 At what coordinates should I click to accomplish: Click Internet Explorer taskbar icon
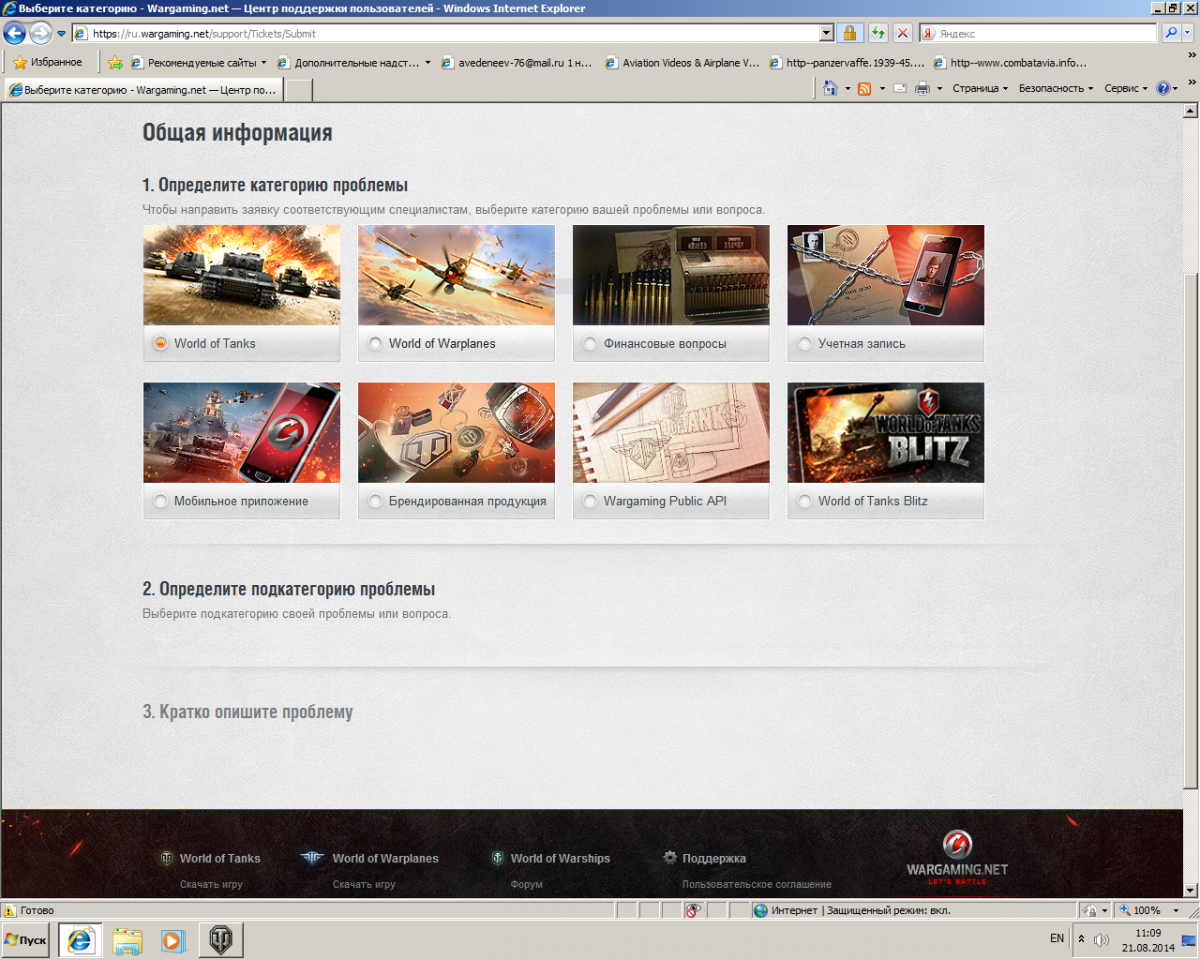pyautogui.click(x=80, y=940)
